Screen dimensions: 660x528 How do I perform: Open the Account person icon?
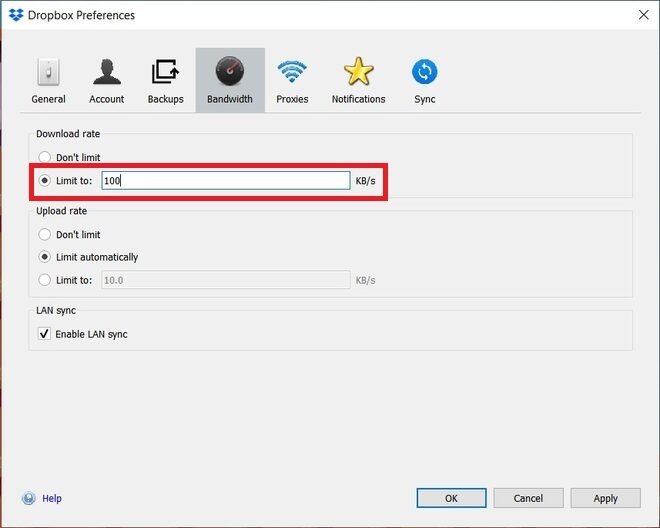click(107, 72)
